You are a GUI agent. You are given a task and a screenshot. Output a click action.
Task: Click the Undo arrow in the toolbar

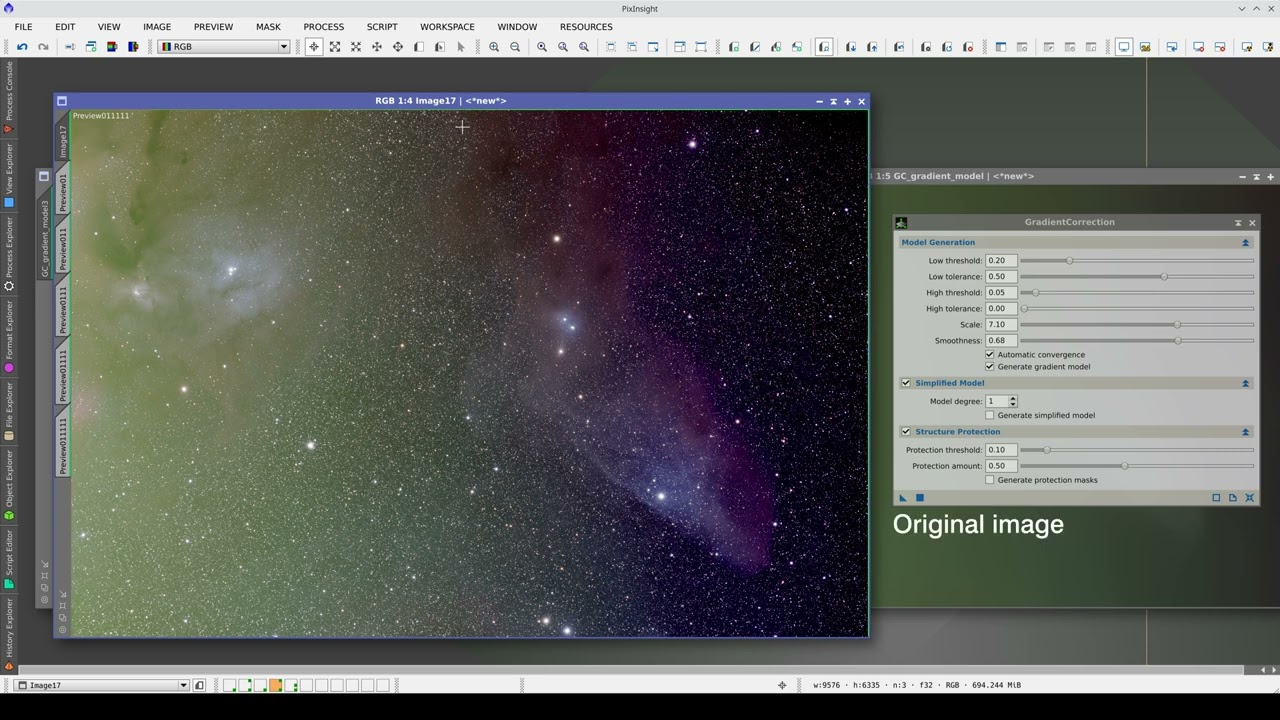[22, 47]
